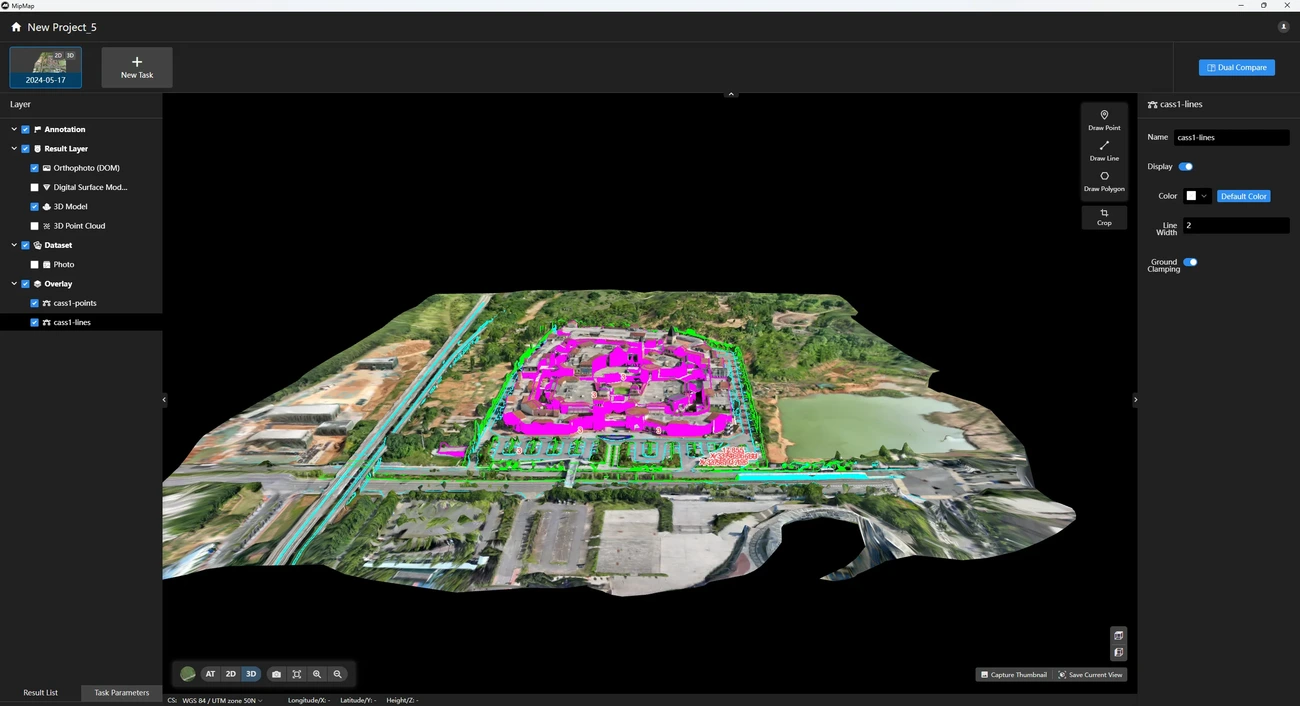1300x706 pixels.
Task: Activate the Draw Polygon tool
Action: (1104, 181)
